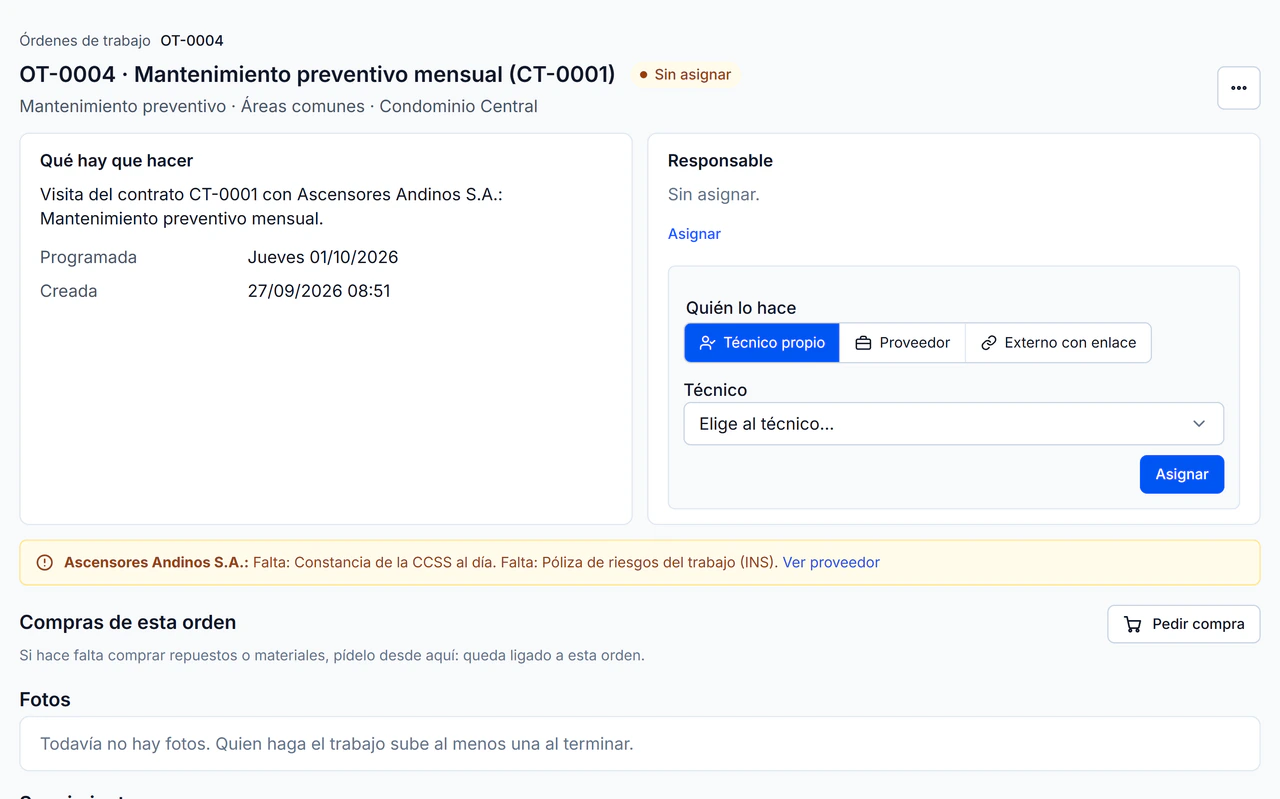Click the shopping cart icon in Pedir compra

pyautogui.click(x=1132, y=624)
